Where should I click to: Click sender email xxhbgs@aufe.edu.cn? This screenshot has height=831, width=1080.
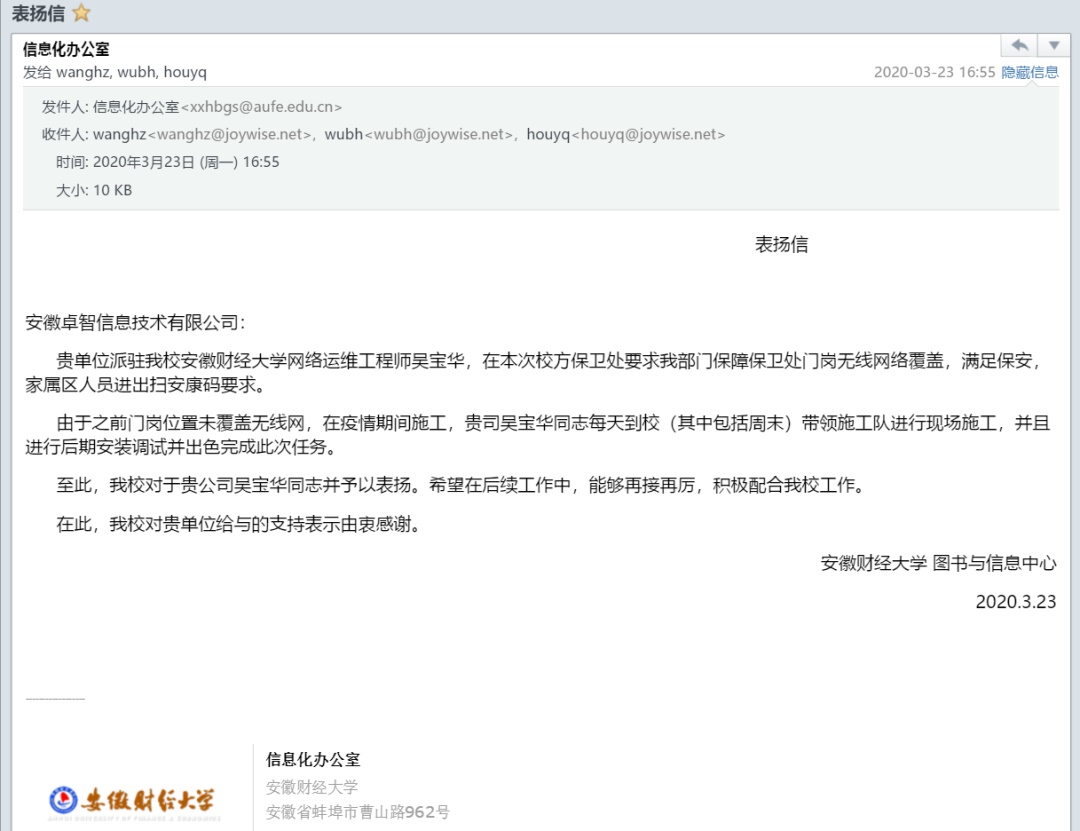(261, 107)
